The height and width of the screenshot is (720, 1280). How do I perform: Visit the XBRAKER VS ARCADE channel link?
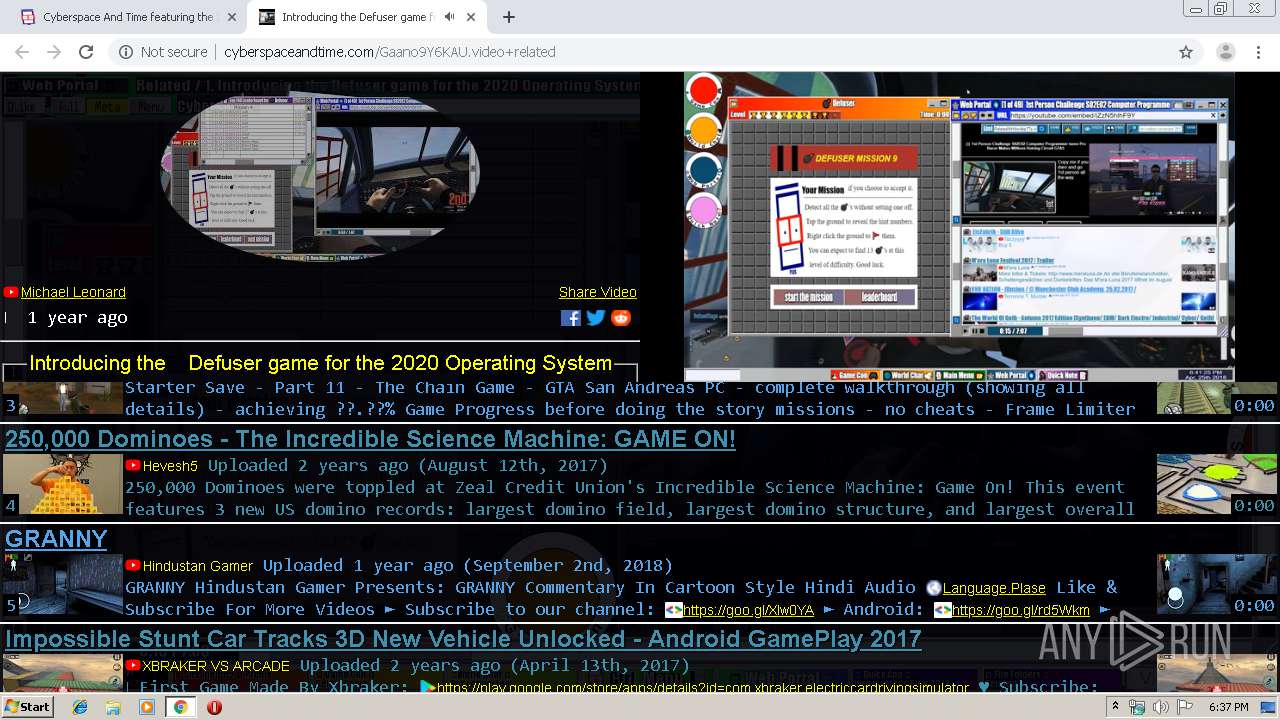216,666
